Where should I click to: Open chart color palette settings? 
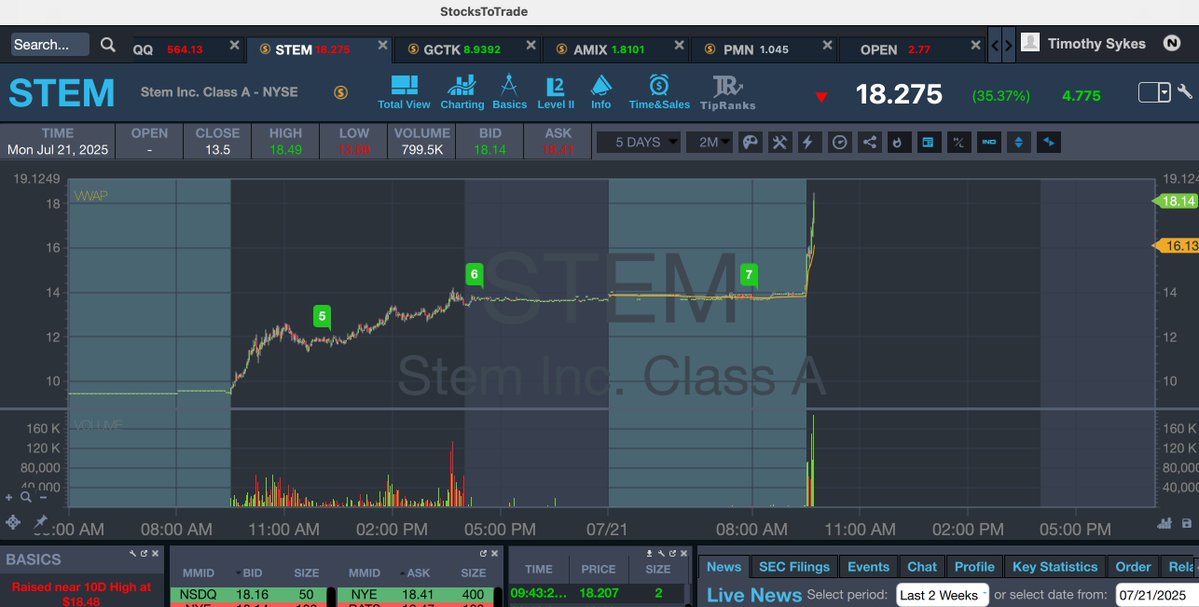click(x=750, y=142)
